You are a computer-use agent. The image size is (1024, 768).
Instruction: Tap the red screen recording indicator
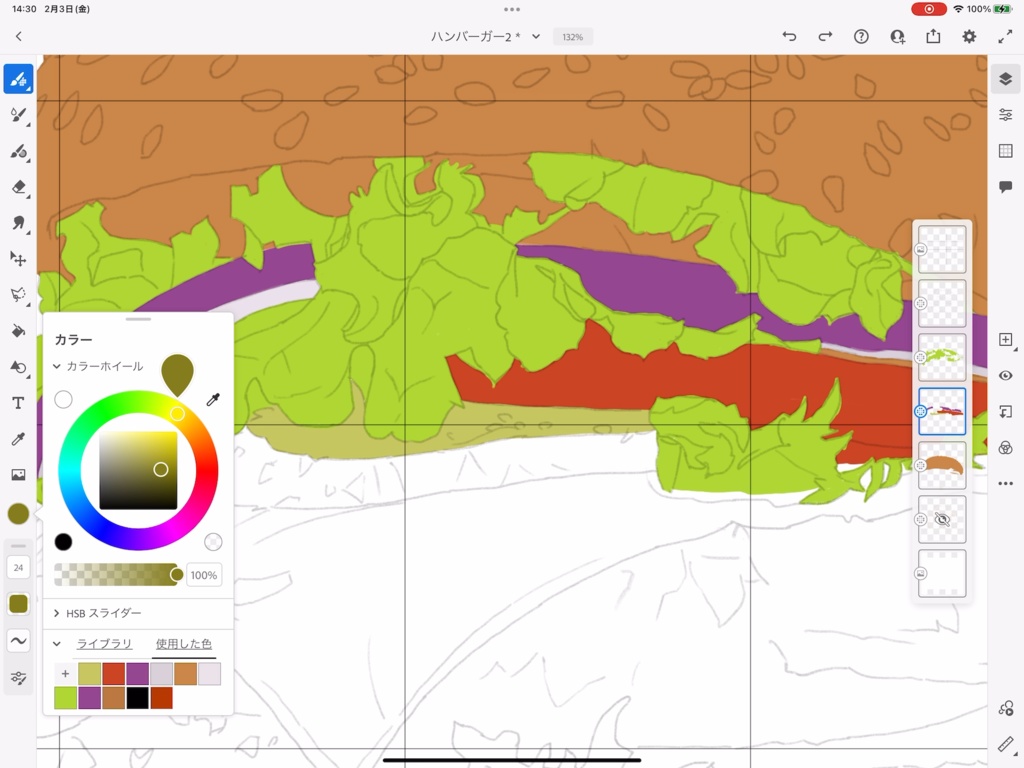[x=929, y=9]
